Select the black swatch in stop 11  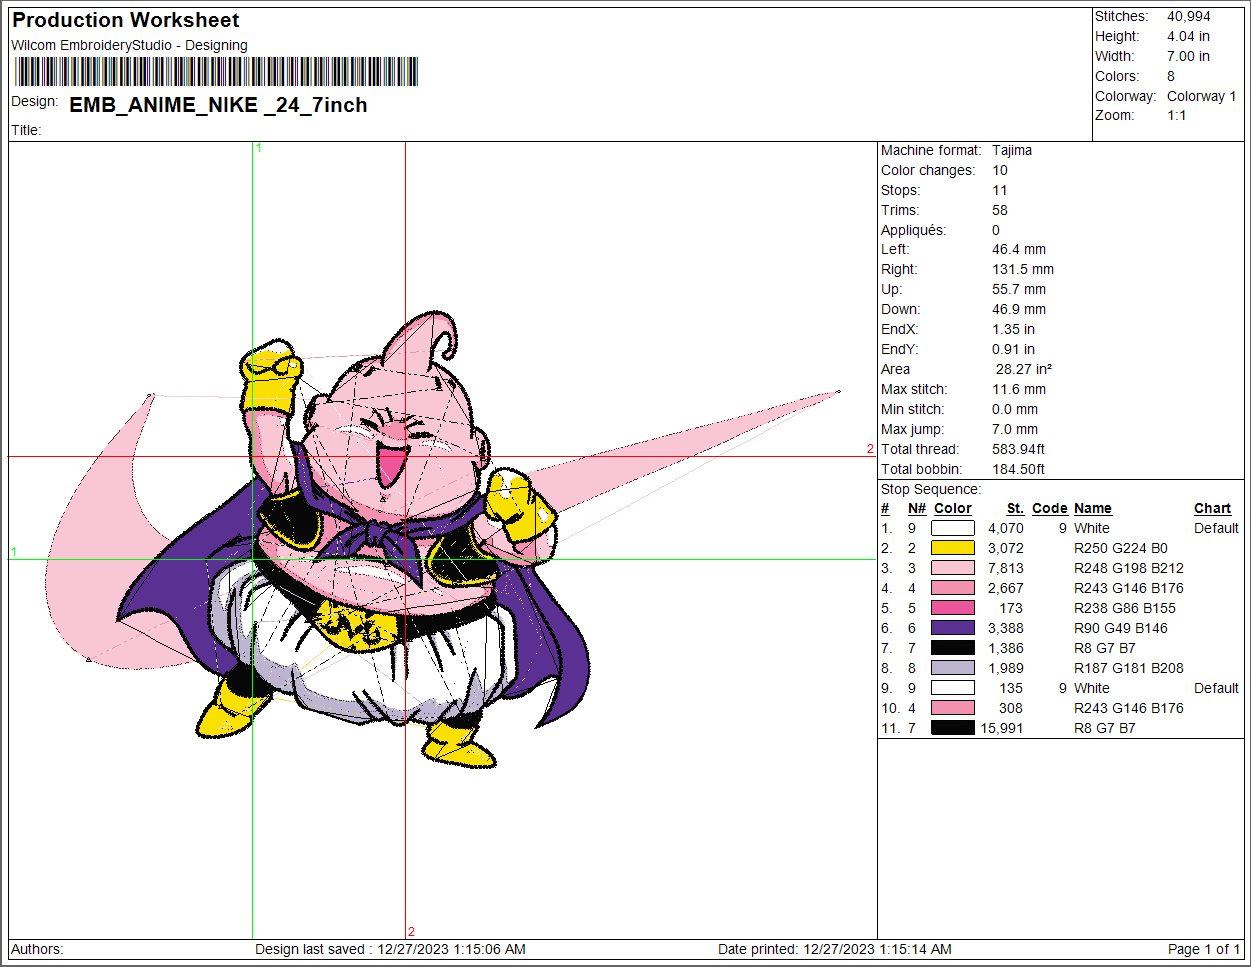(x=952, y=728)
